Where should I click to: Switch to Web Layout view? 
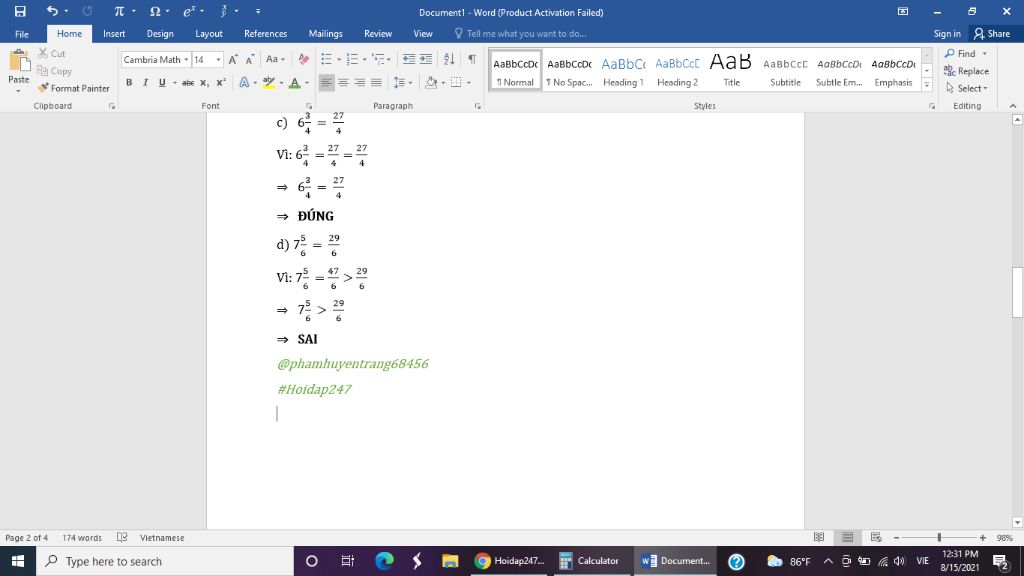click(876, 537)
